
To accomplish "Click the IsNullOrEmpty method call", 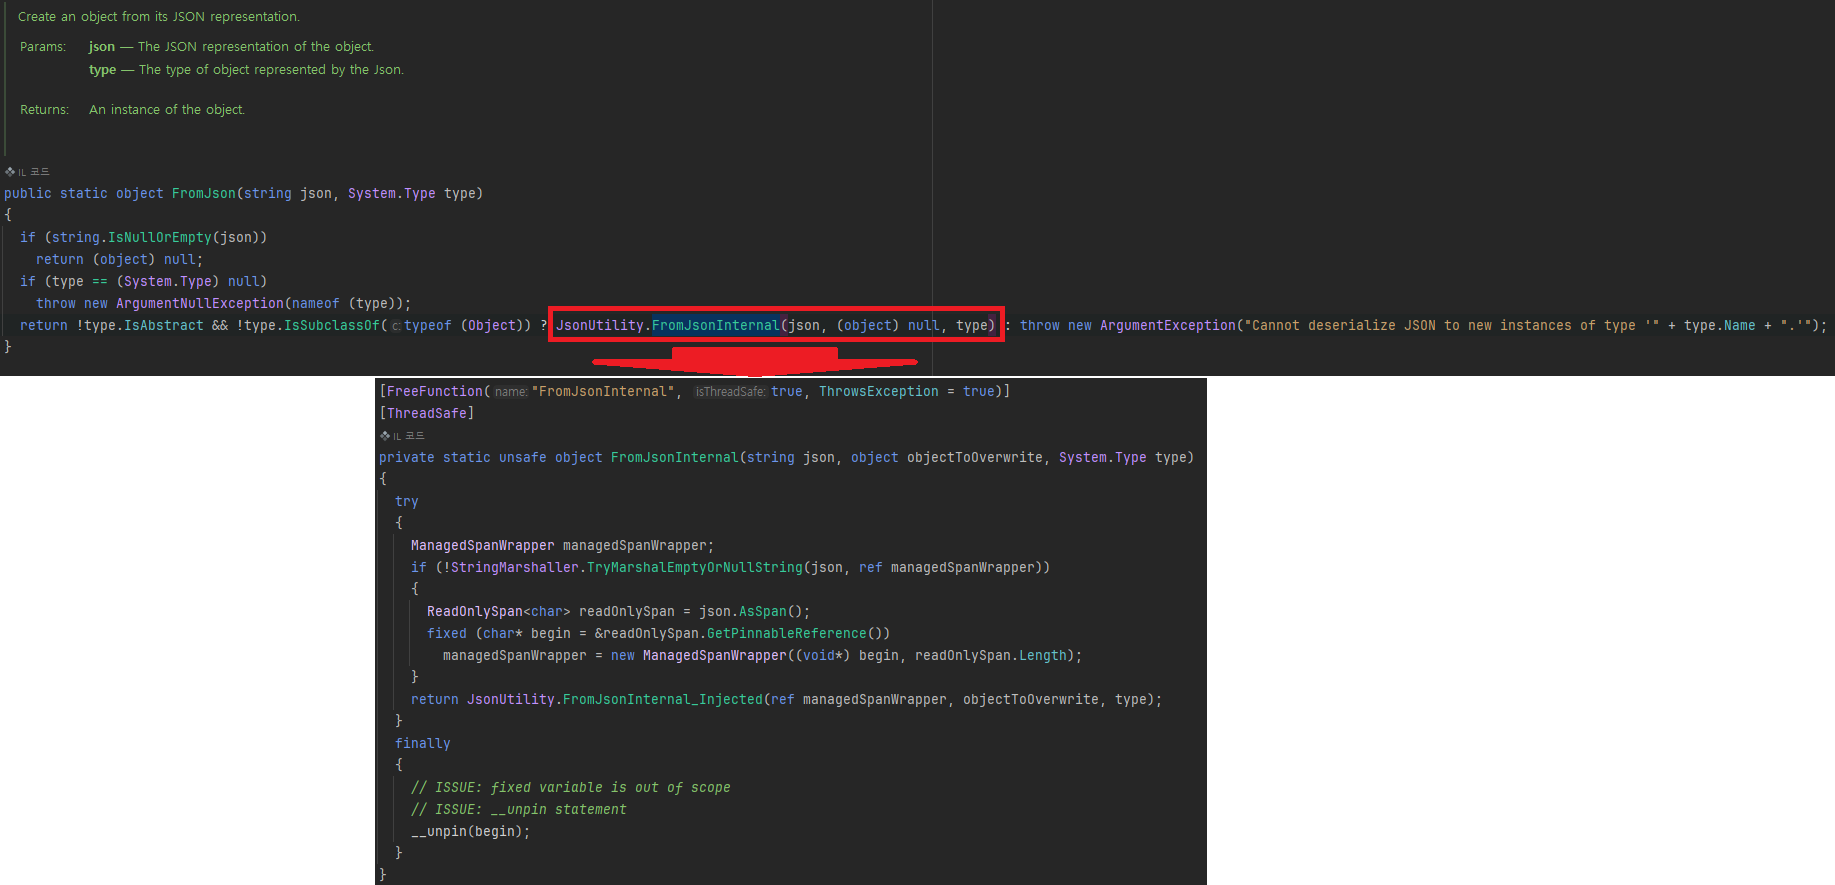I will coord(160,237).
